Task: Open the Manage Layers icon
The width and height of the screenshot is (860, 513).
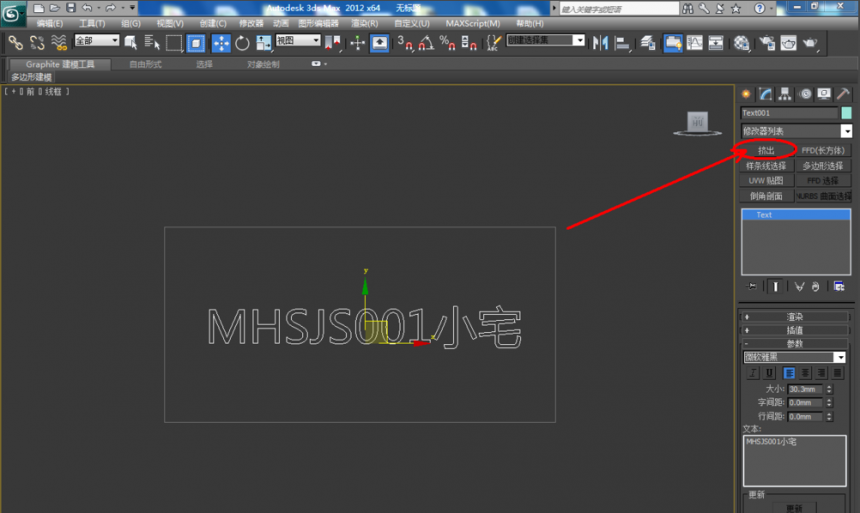Action: pos(648,43)
